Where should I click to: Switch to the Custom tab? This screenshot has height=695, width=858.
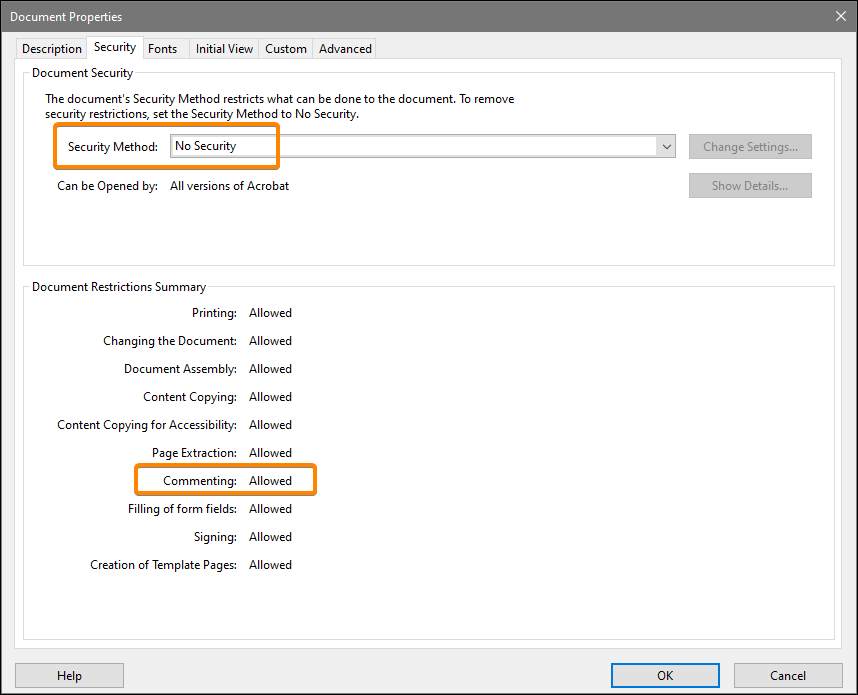click(x=285, y=48)
